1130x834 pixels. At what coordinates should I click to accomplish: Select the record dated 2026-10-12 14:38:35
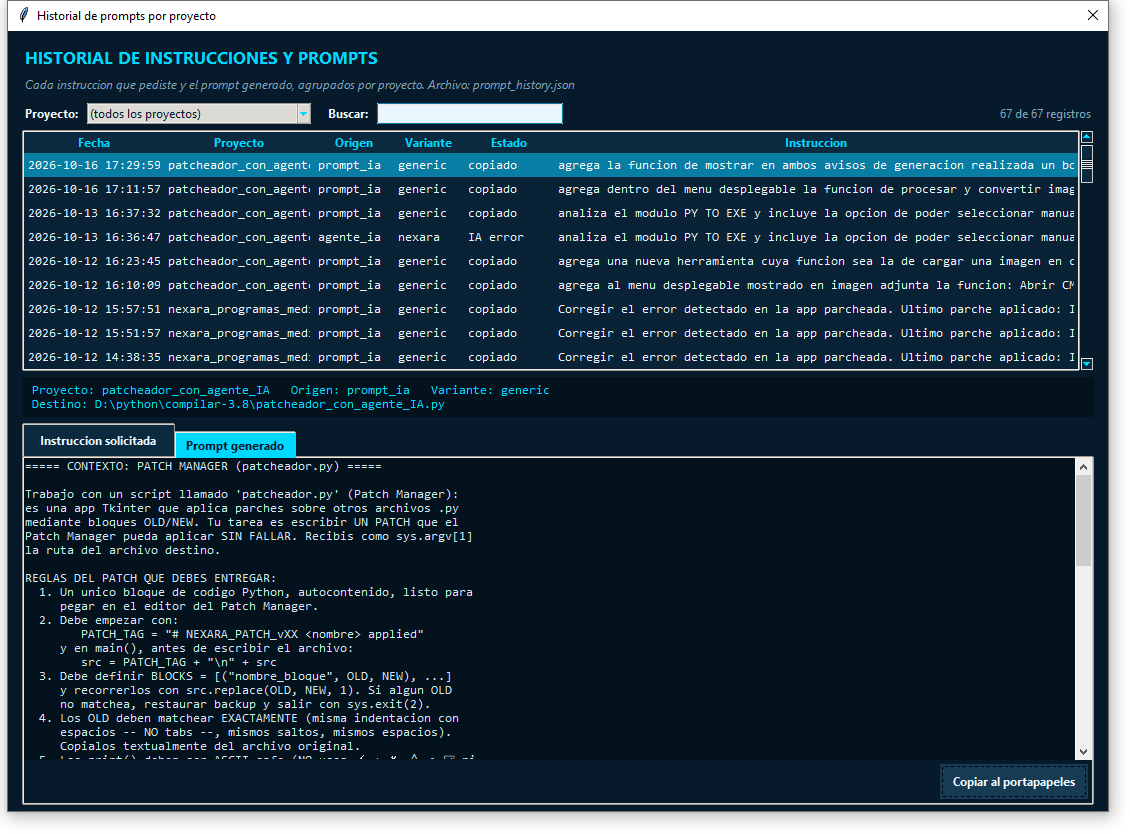point(551,357)
